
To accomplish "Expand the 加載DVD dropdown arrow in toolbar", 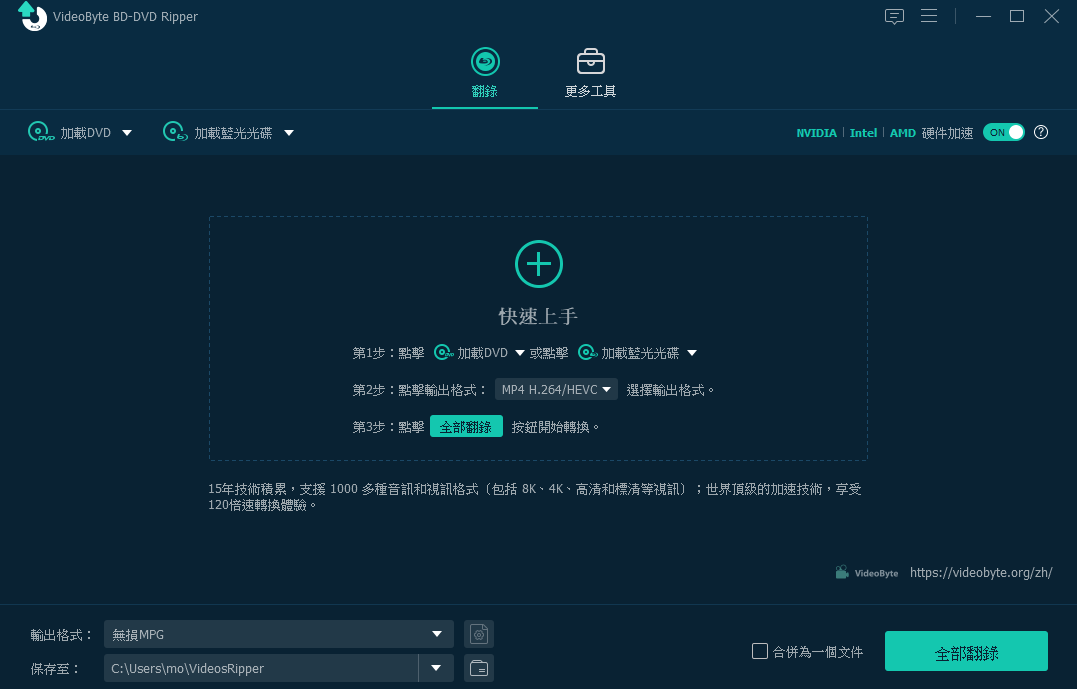I will pos(127,132).
